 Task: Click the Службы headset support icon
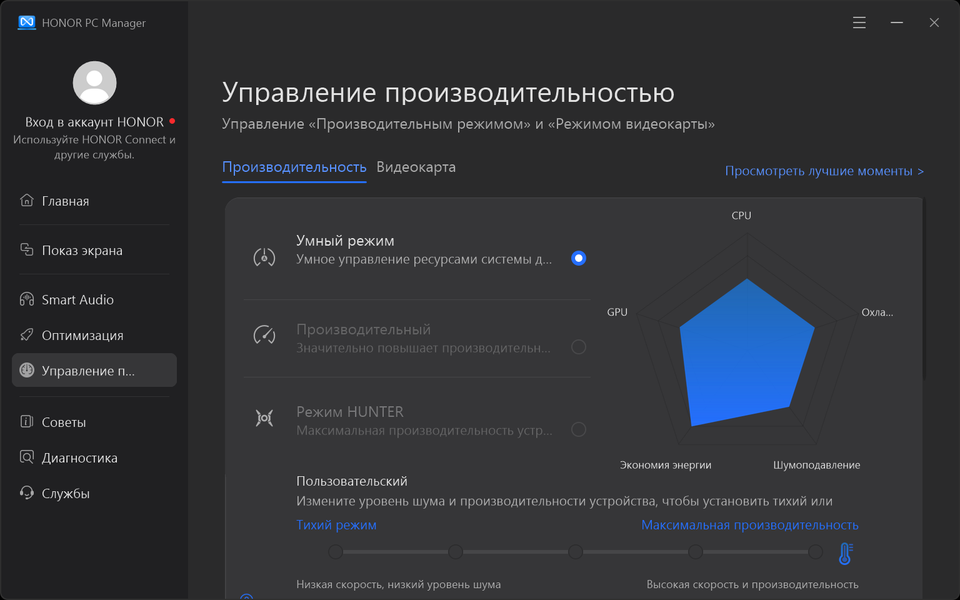tap(26, 492)
